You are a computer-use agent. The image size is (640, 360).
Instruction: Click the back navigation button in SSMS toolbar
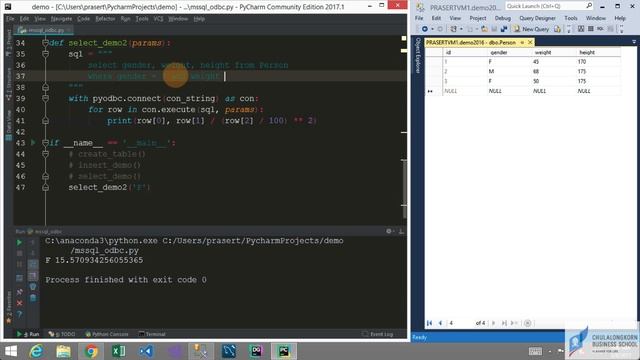pyautogui.click(x=425, y=29)
